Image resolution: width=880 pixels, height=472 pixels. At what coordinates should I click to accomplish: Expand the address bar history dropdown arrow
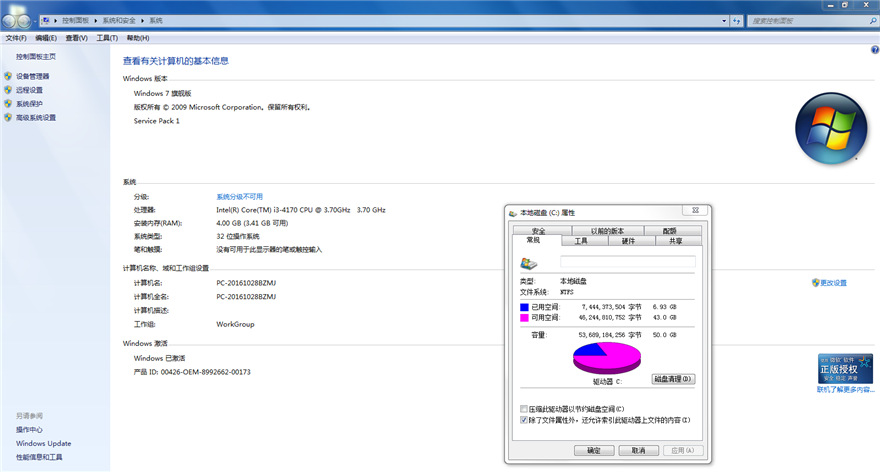724,19
